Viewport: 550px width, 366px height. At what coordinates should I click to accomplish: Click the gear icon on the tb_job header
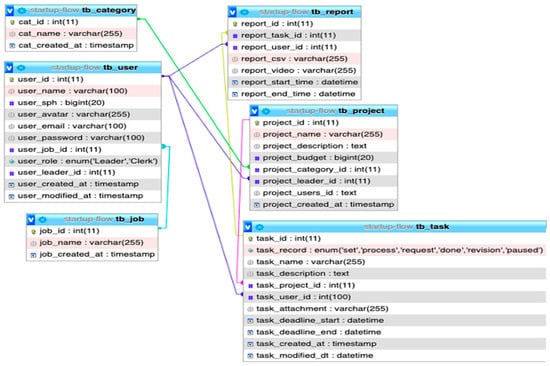(42, 219)
